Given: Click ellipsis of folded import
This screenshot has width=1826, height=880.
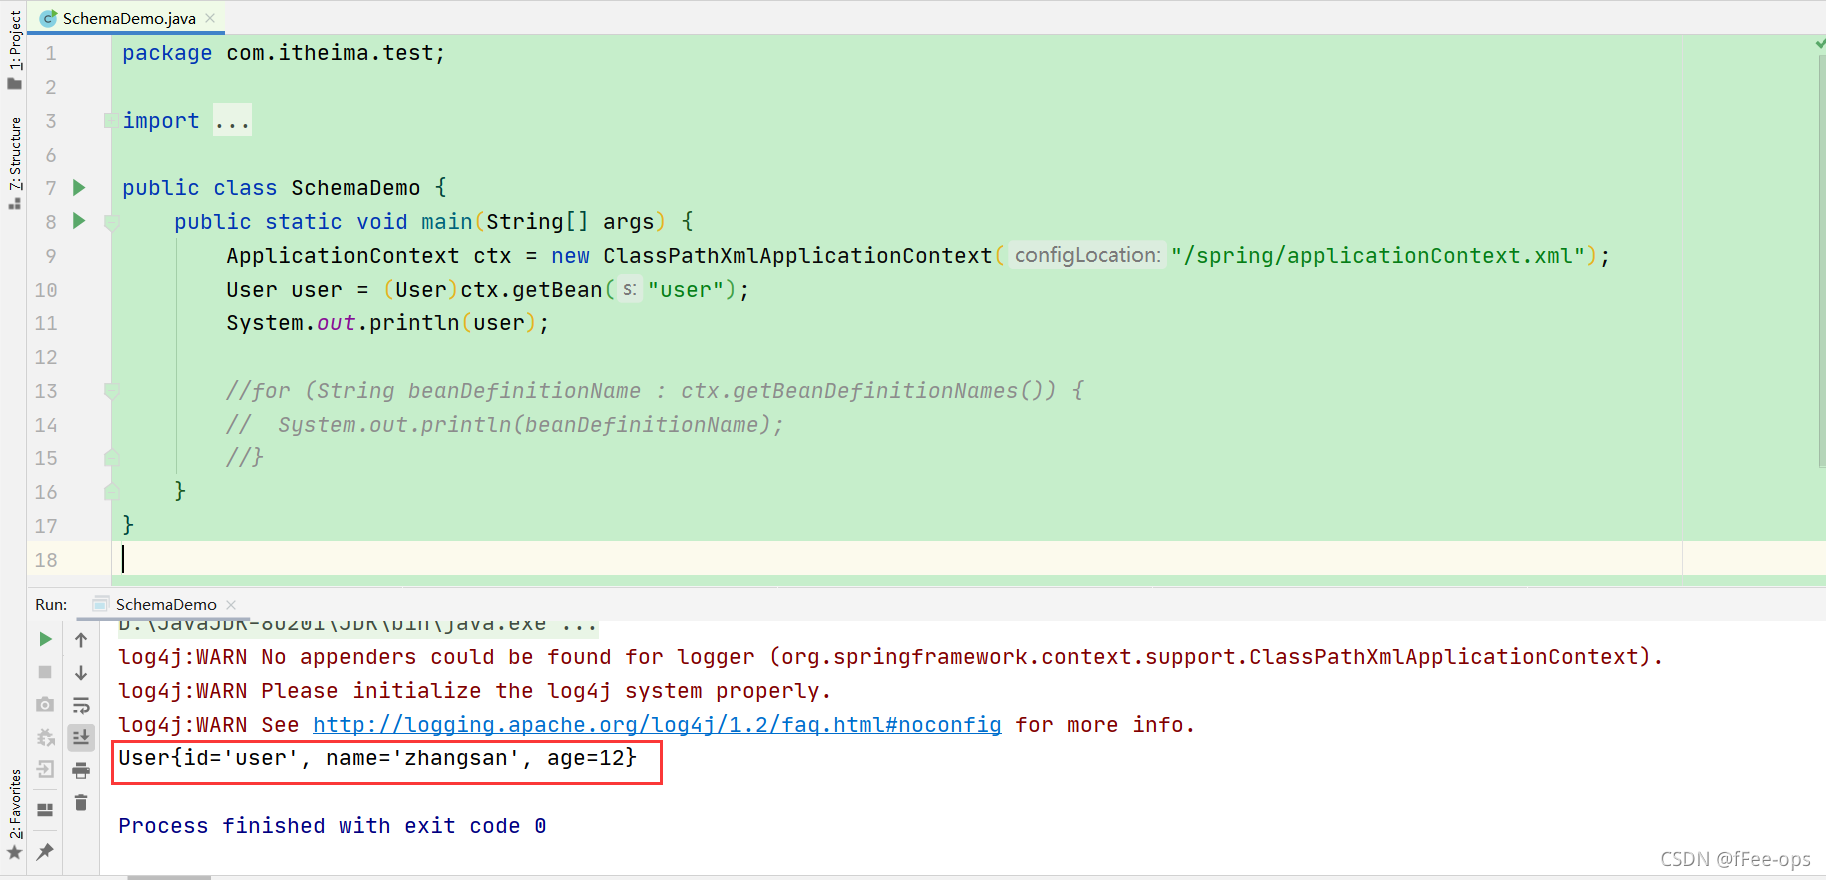Looking at the screenshot, I should pyautogui.click(x=232, y=121).
